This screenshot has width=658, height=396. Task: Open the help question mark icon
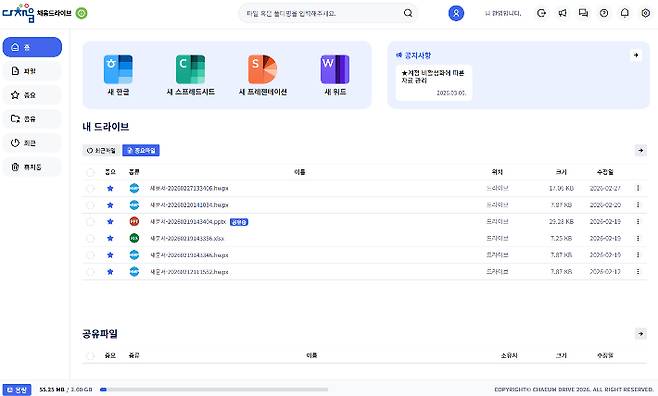(604, 13)
